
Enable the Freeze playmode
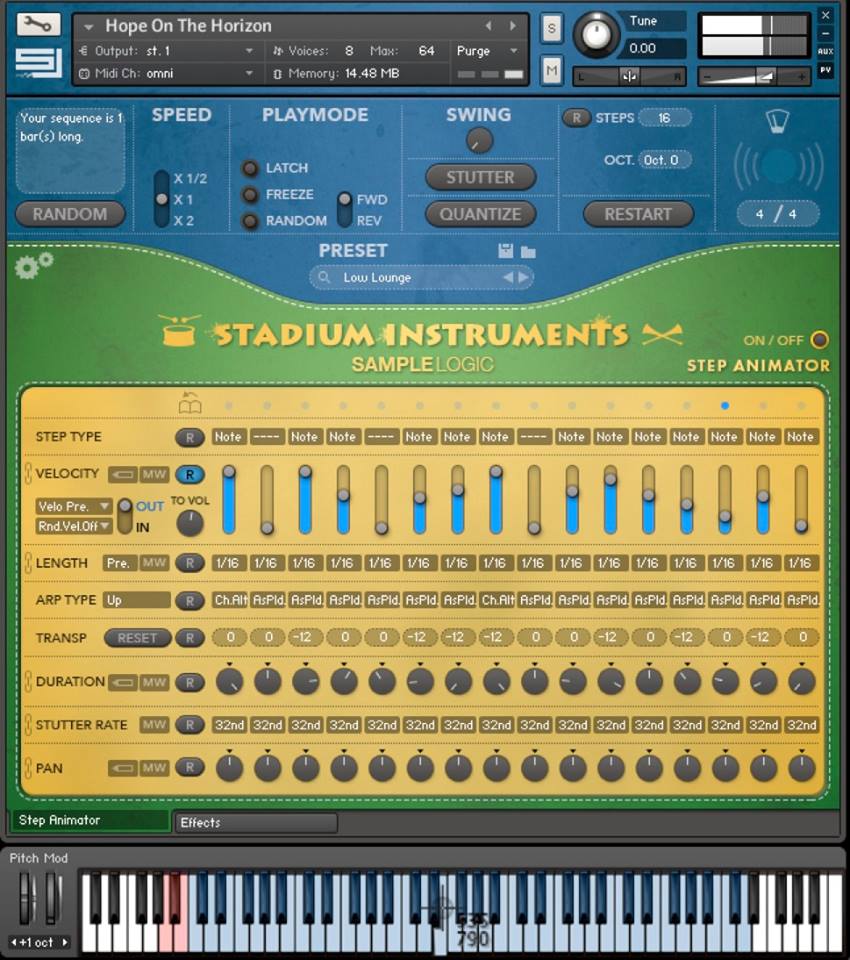pyautogui.click(x=251, y=195)
